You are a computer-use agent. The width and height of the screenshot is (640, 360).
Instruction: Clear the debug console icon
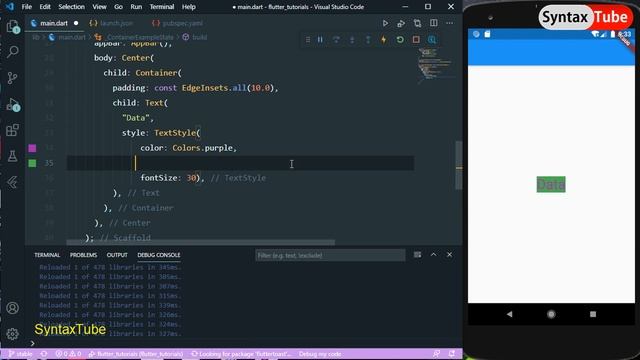(x=417, y=255)
